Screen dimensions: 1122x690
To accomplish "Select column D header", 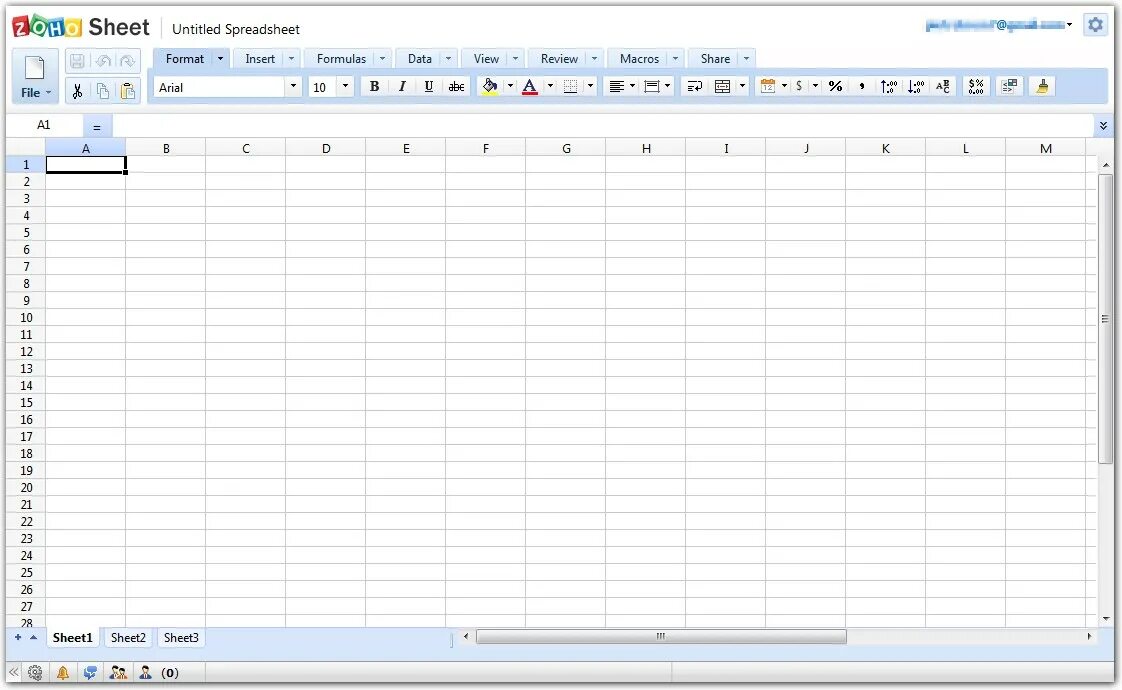I will (x=326, y=148).
